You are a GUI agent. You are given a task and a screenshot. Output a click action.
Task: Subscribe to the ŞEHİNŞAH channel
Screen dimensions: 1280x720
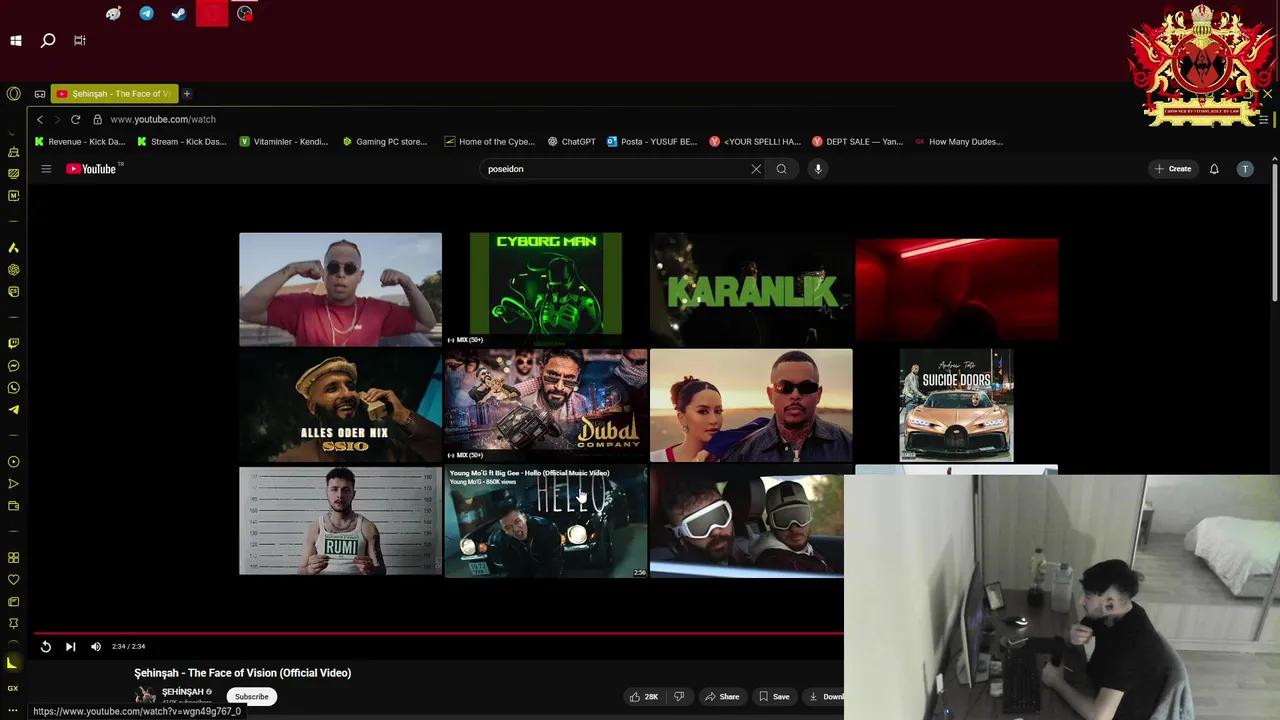coord(252,696)
